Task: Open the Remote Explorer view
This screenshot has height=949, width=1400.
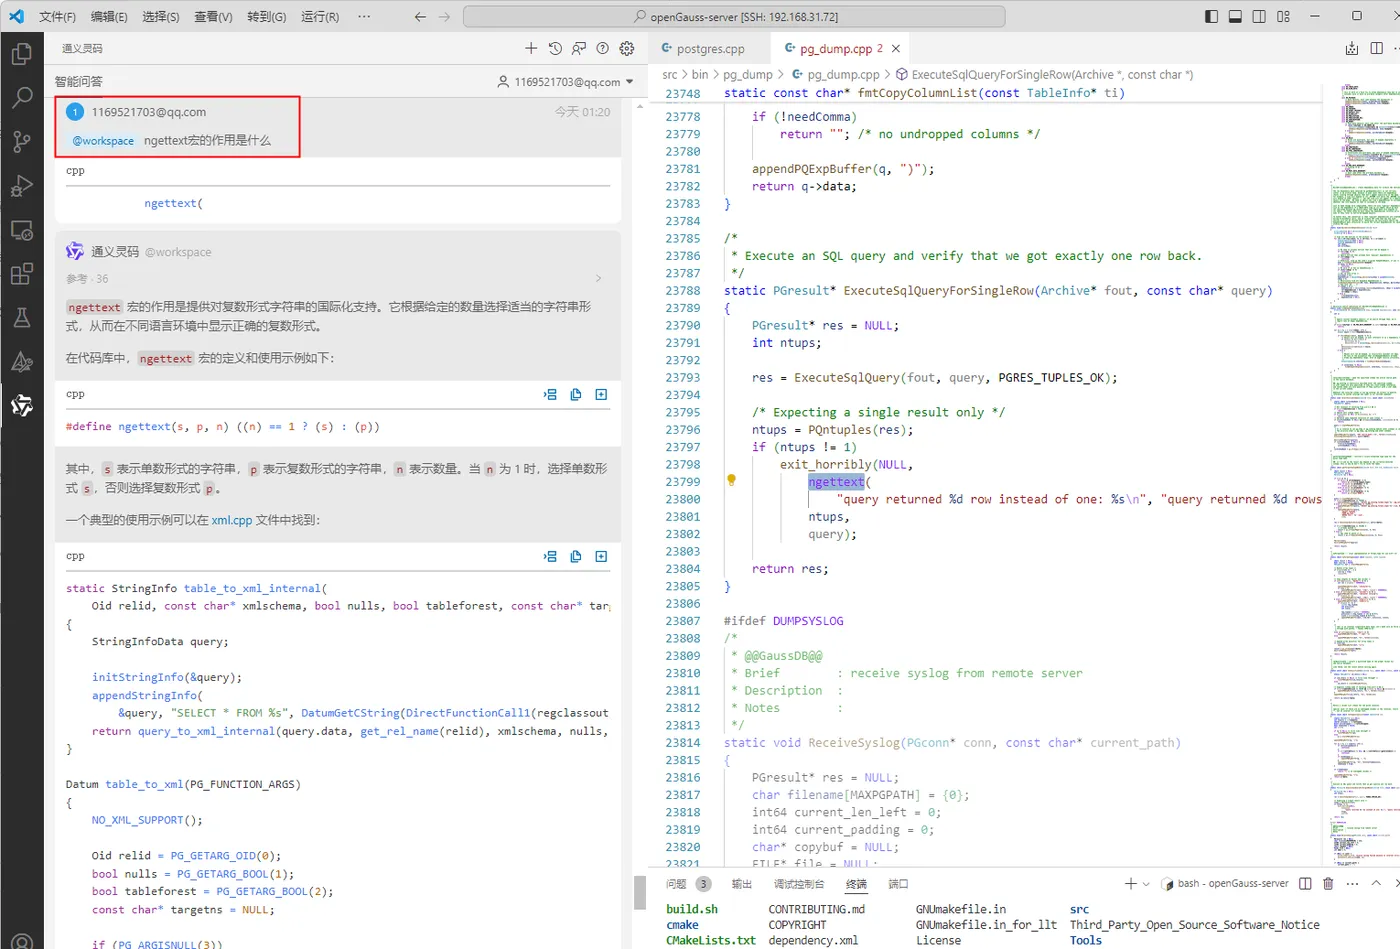Action: point(21,230)
